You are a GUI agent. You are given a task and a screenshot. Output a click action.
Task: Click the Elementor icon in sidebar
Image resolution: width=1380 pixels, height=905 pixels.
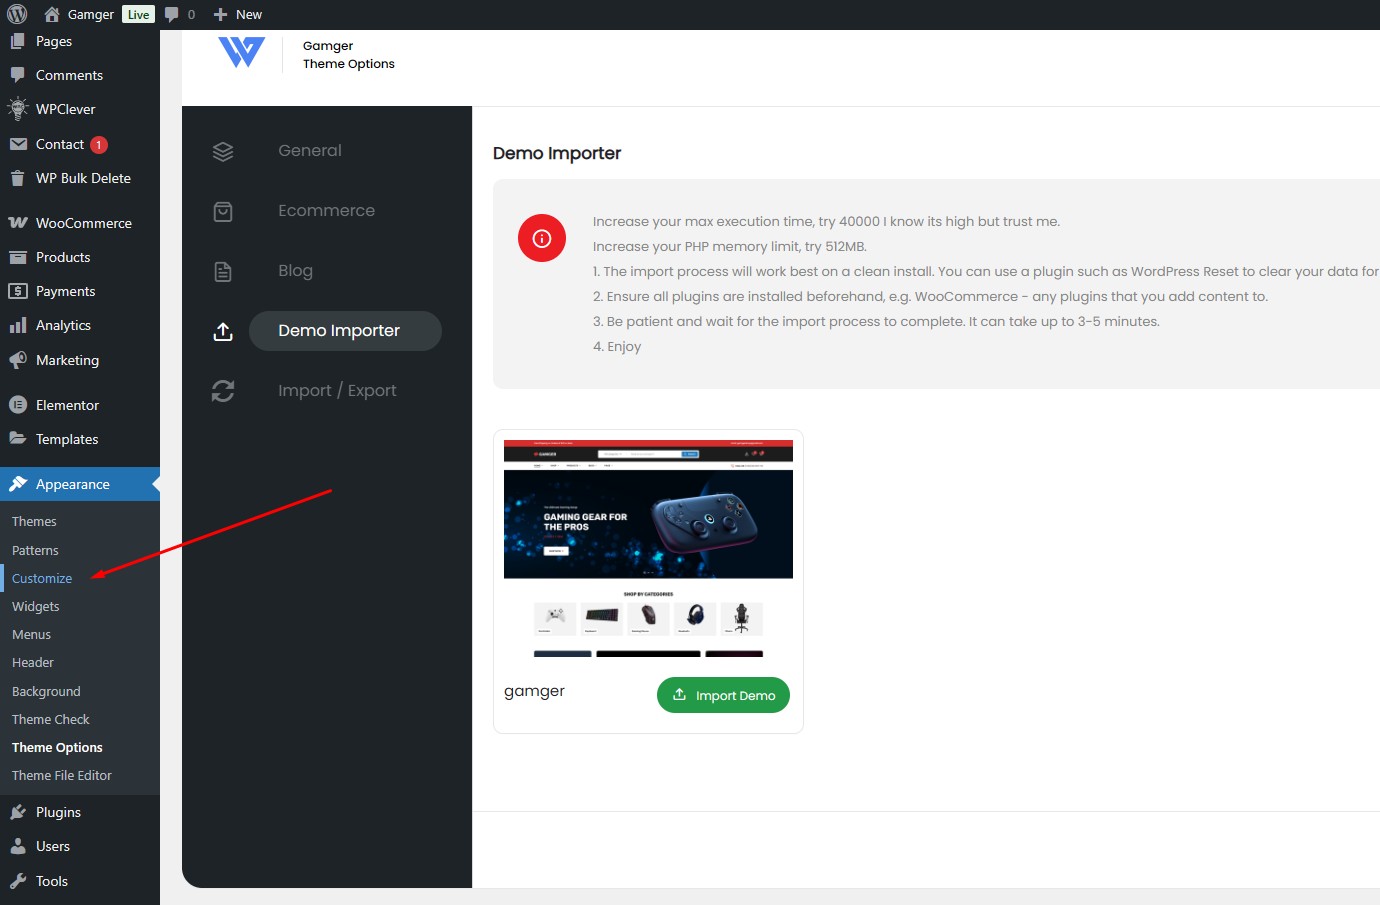click(x=18, y=405)
